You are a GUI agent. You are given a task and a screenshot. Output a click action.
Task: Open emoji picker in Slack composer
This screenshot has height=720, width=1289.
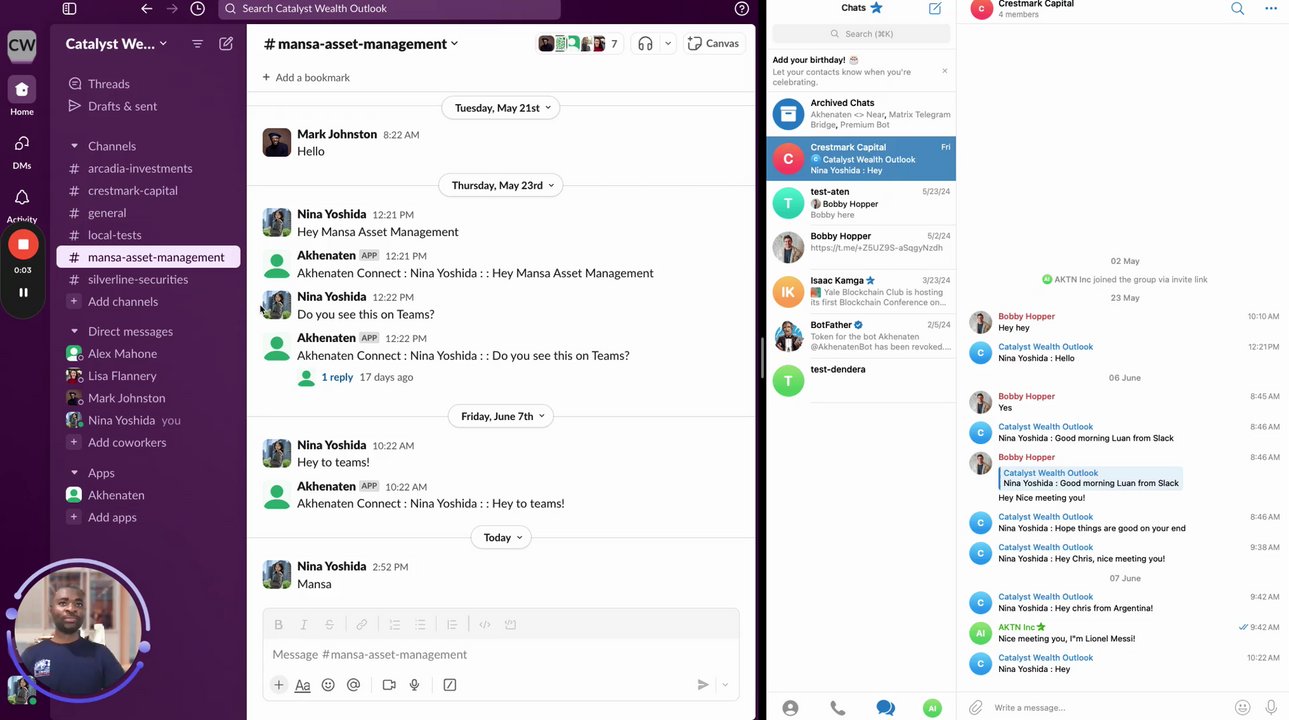[328, 685]
